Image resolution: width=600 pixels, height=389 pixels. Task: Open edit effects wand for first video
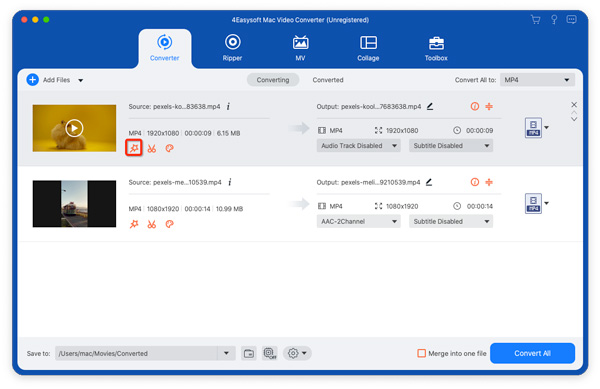coord(134,148)
